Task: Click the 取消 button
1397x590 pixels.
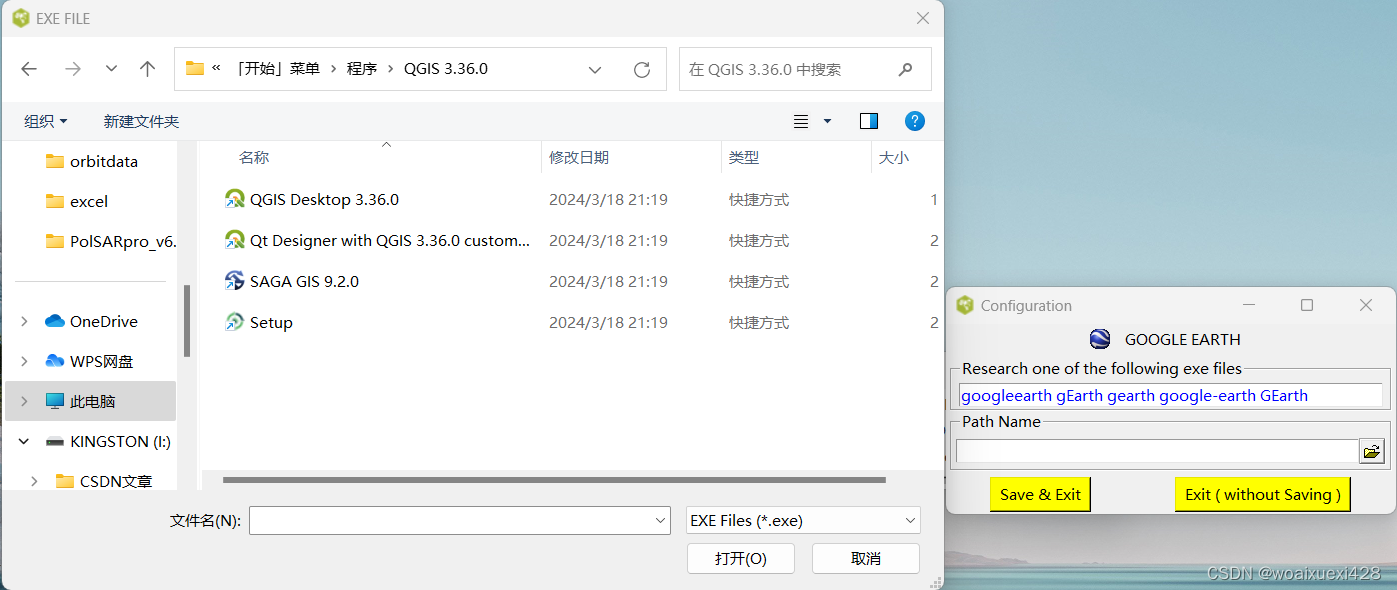Action: click(x=866, y=558)
